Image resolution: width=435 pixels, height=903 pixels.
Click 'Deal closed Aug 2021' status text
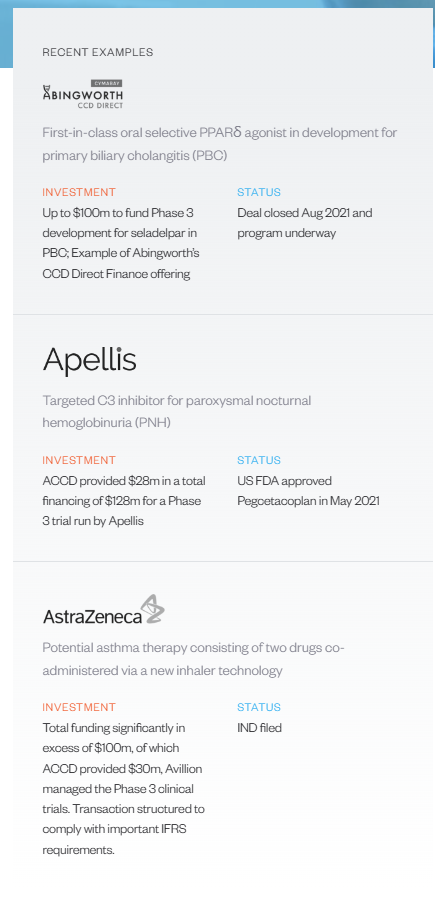pos(305,223)
